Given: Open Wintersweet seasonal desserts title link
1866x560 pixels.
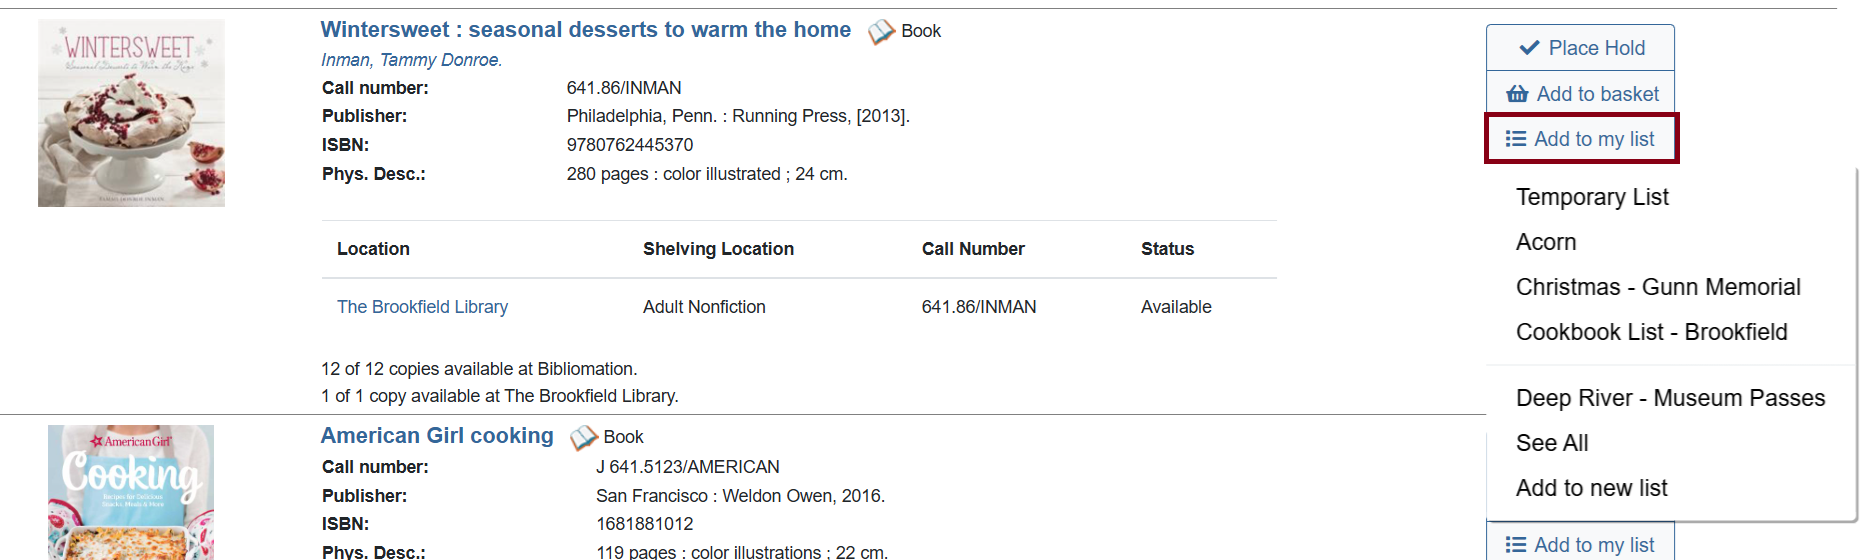Looking at the screenshot, I should pos(585,30).
